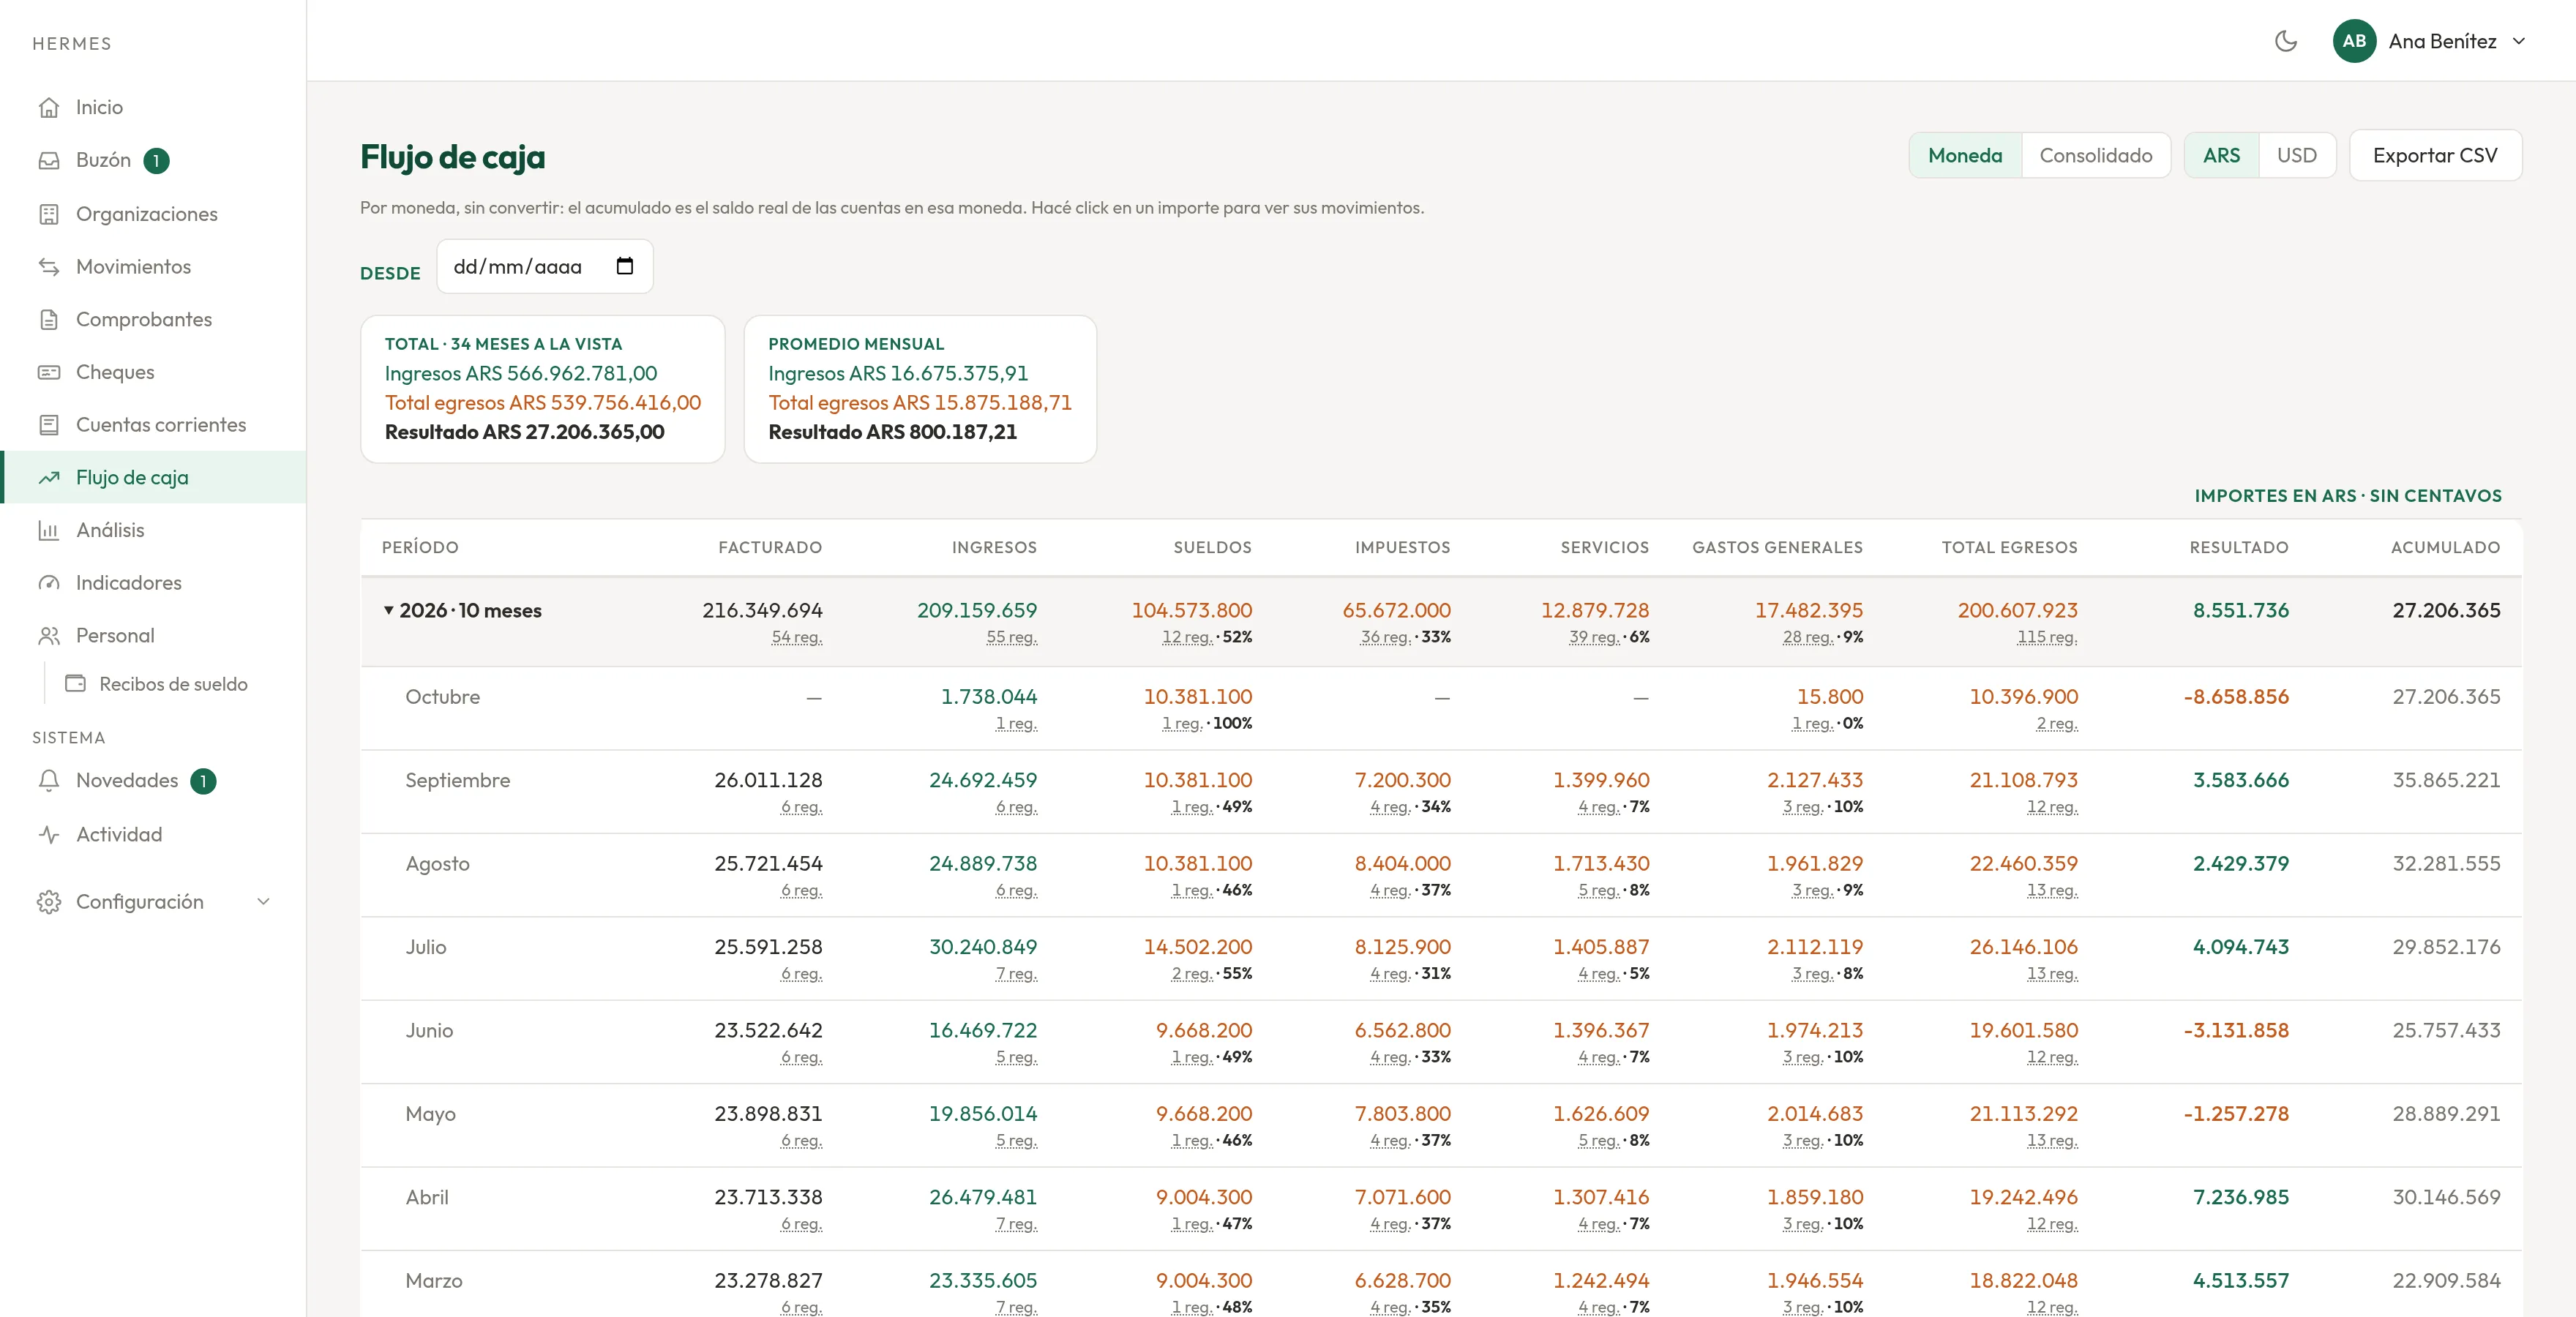Click the Recibos de sueldo wallet icon
The height and width of the screenshot is (1317, 2576).
coord(75,684)
